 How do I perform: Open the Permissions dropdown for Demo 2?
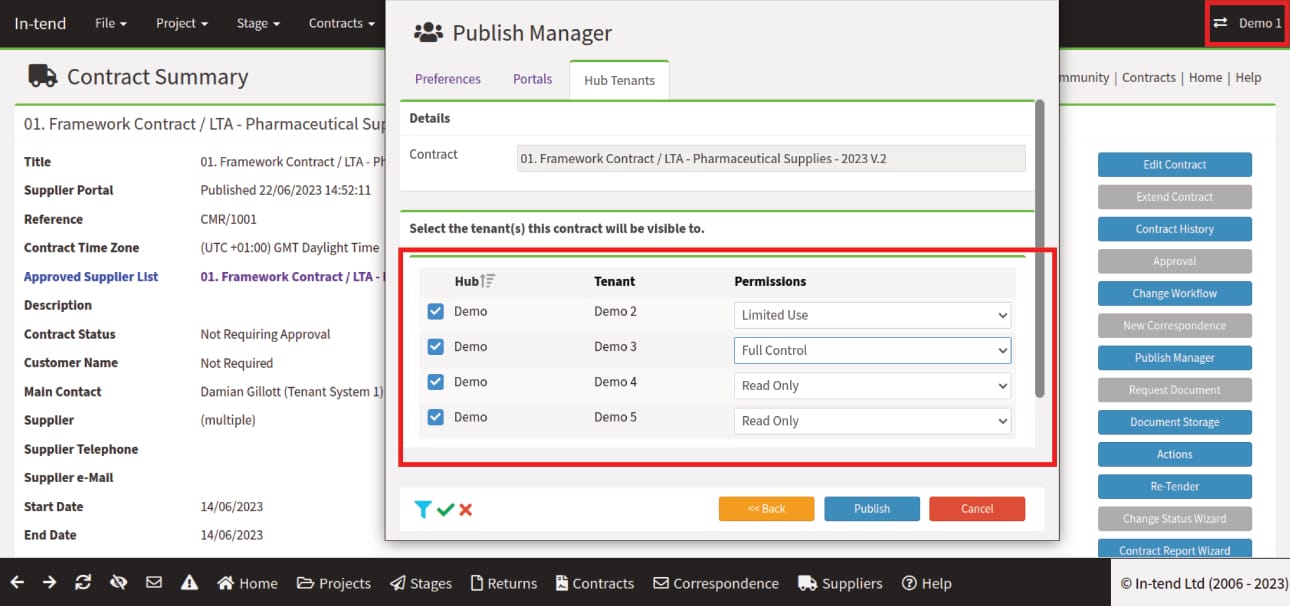click(x=871, y=315)
